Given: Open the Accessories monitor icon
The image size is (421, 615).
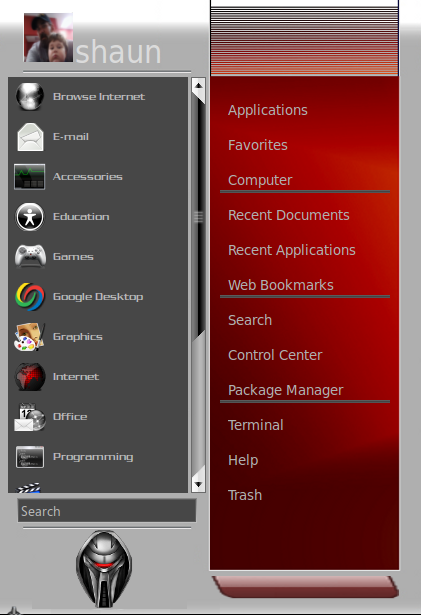Looking at the screenshot, I should coord(29,177).
